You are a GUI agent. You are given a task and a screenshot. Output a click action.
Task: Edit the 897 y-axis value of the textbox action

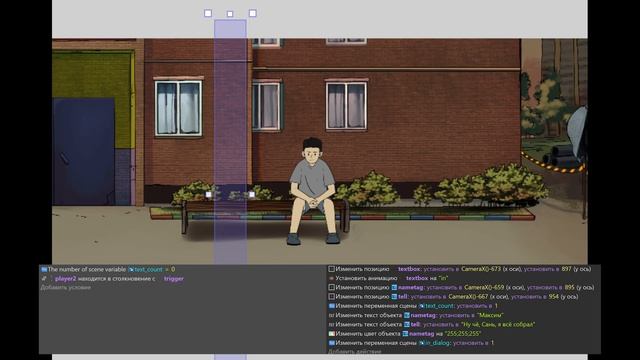pyautogui.click(x=566, y=269)
